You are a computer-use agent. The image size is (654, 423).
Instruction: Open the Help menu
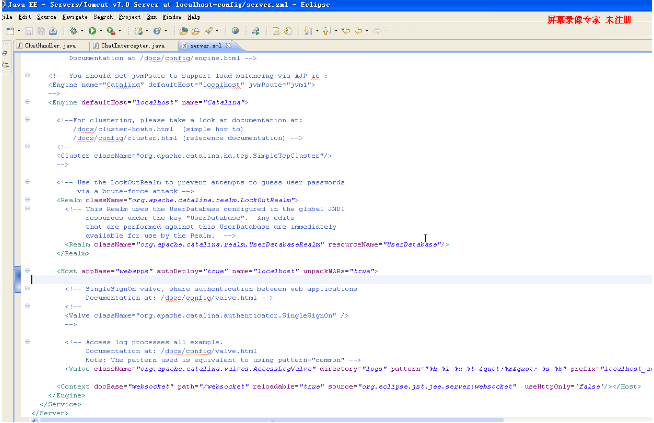(194, 17)
